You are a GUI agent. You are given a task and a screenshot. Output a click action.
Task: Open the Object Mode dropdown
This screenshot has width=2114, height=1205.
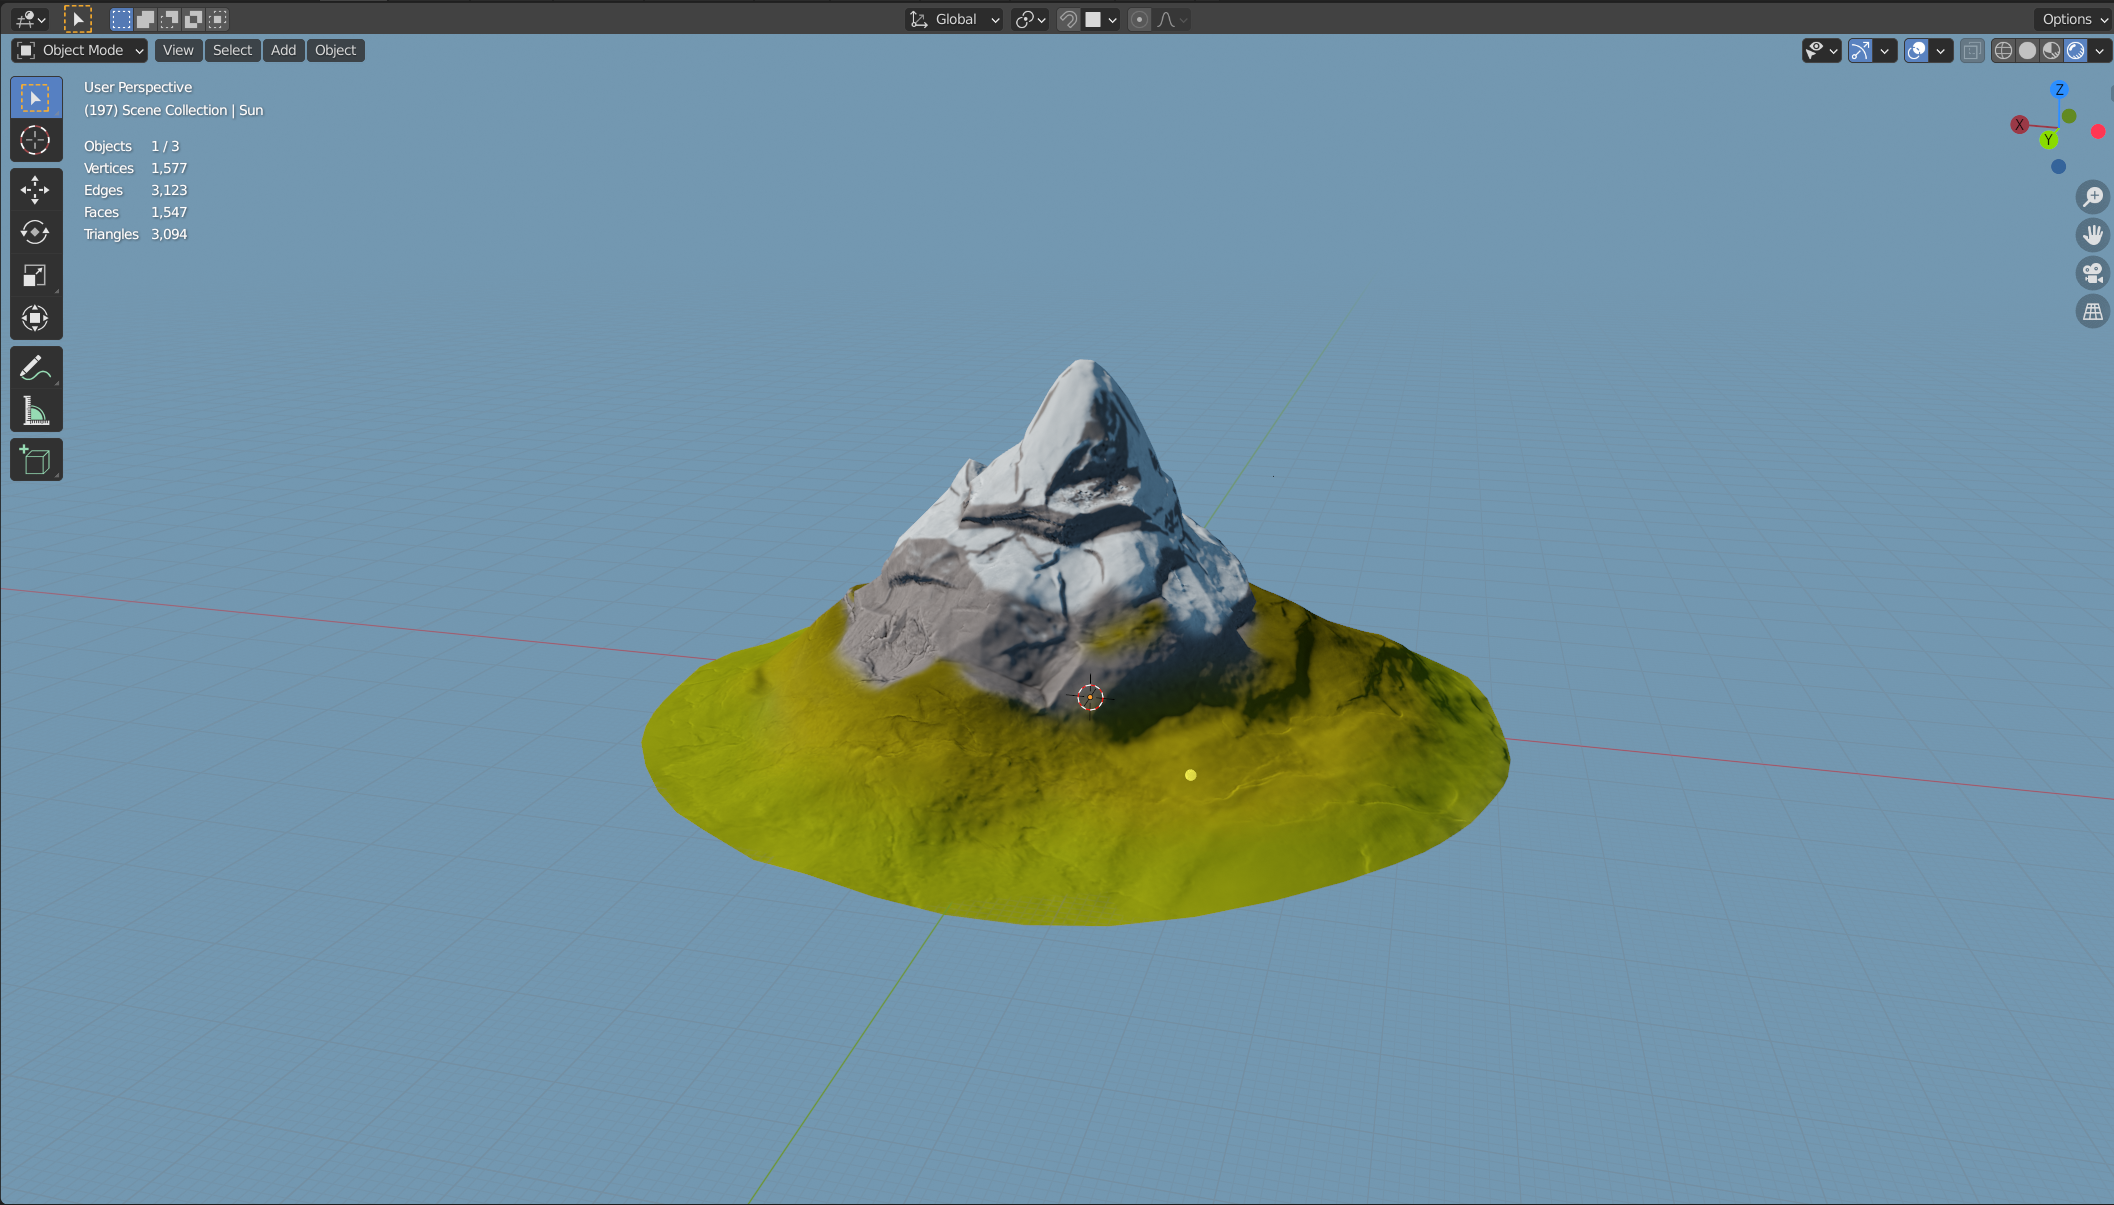click(80, 50)
